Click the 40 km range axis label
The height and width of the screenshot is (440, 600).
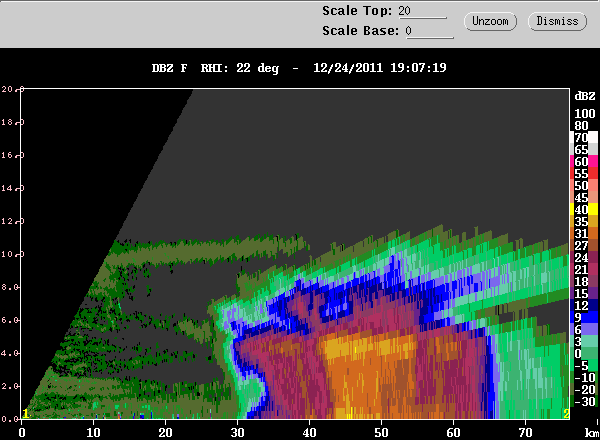click(x=309, y=433)
